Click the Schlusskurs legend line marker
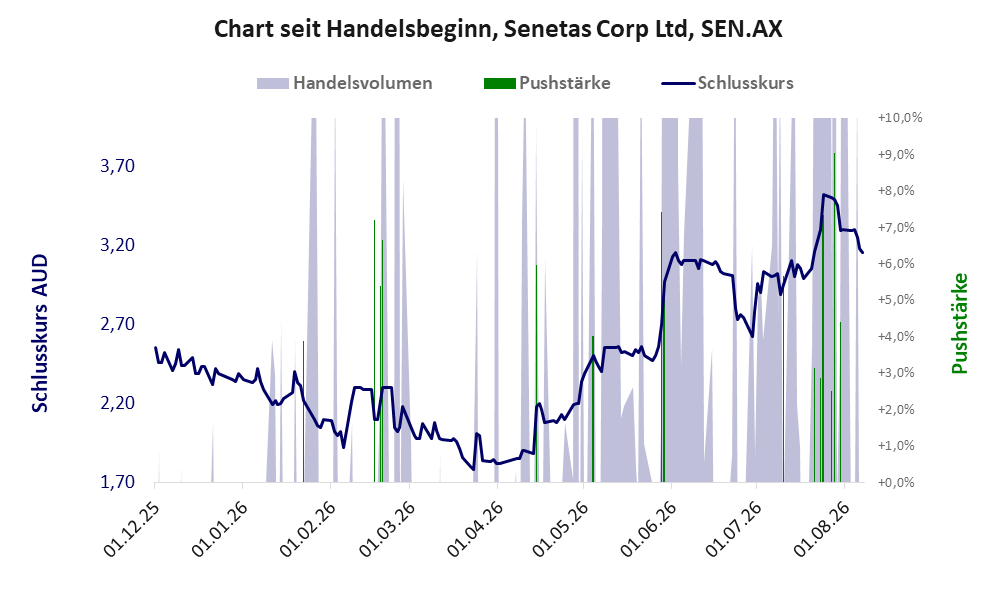The image size is (997, 590). coord(678,83)
